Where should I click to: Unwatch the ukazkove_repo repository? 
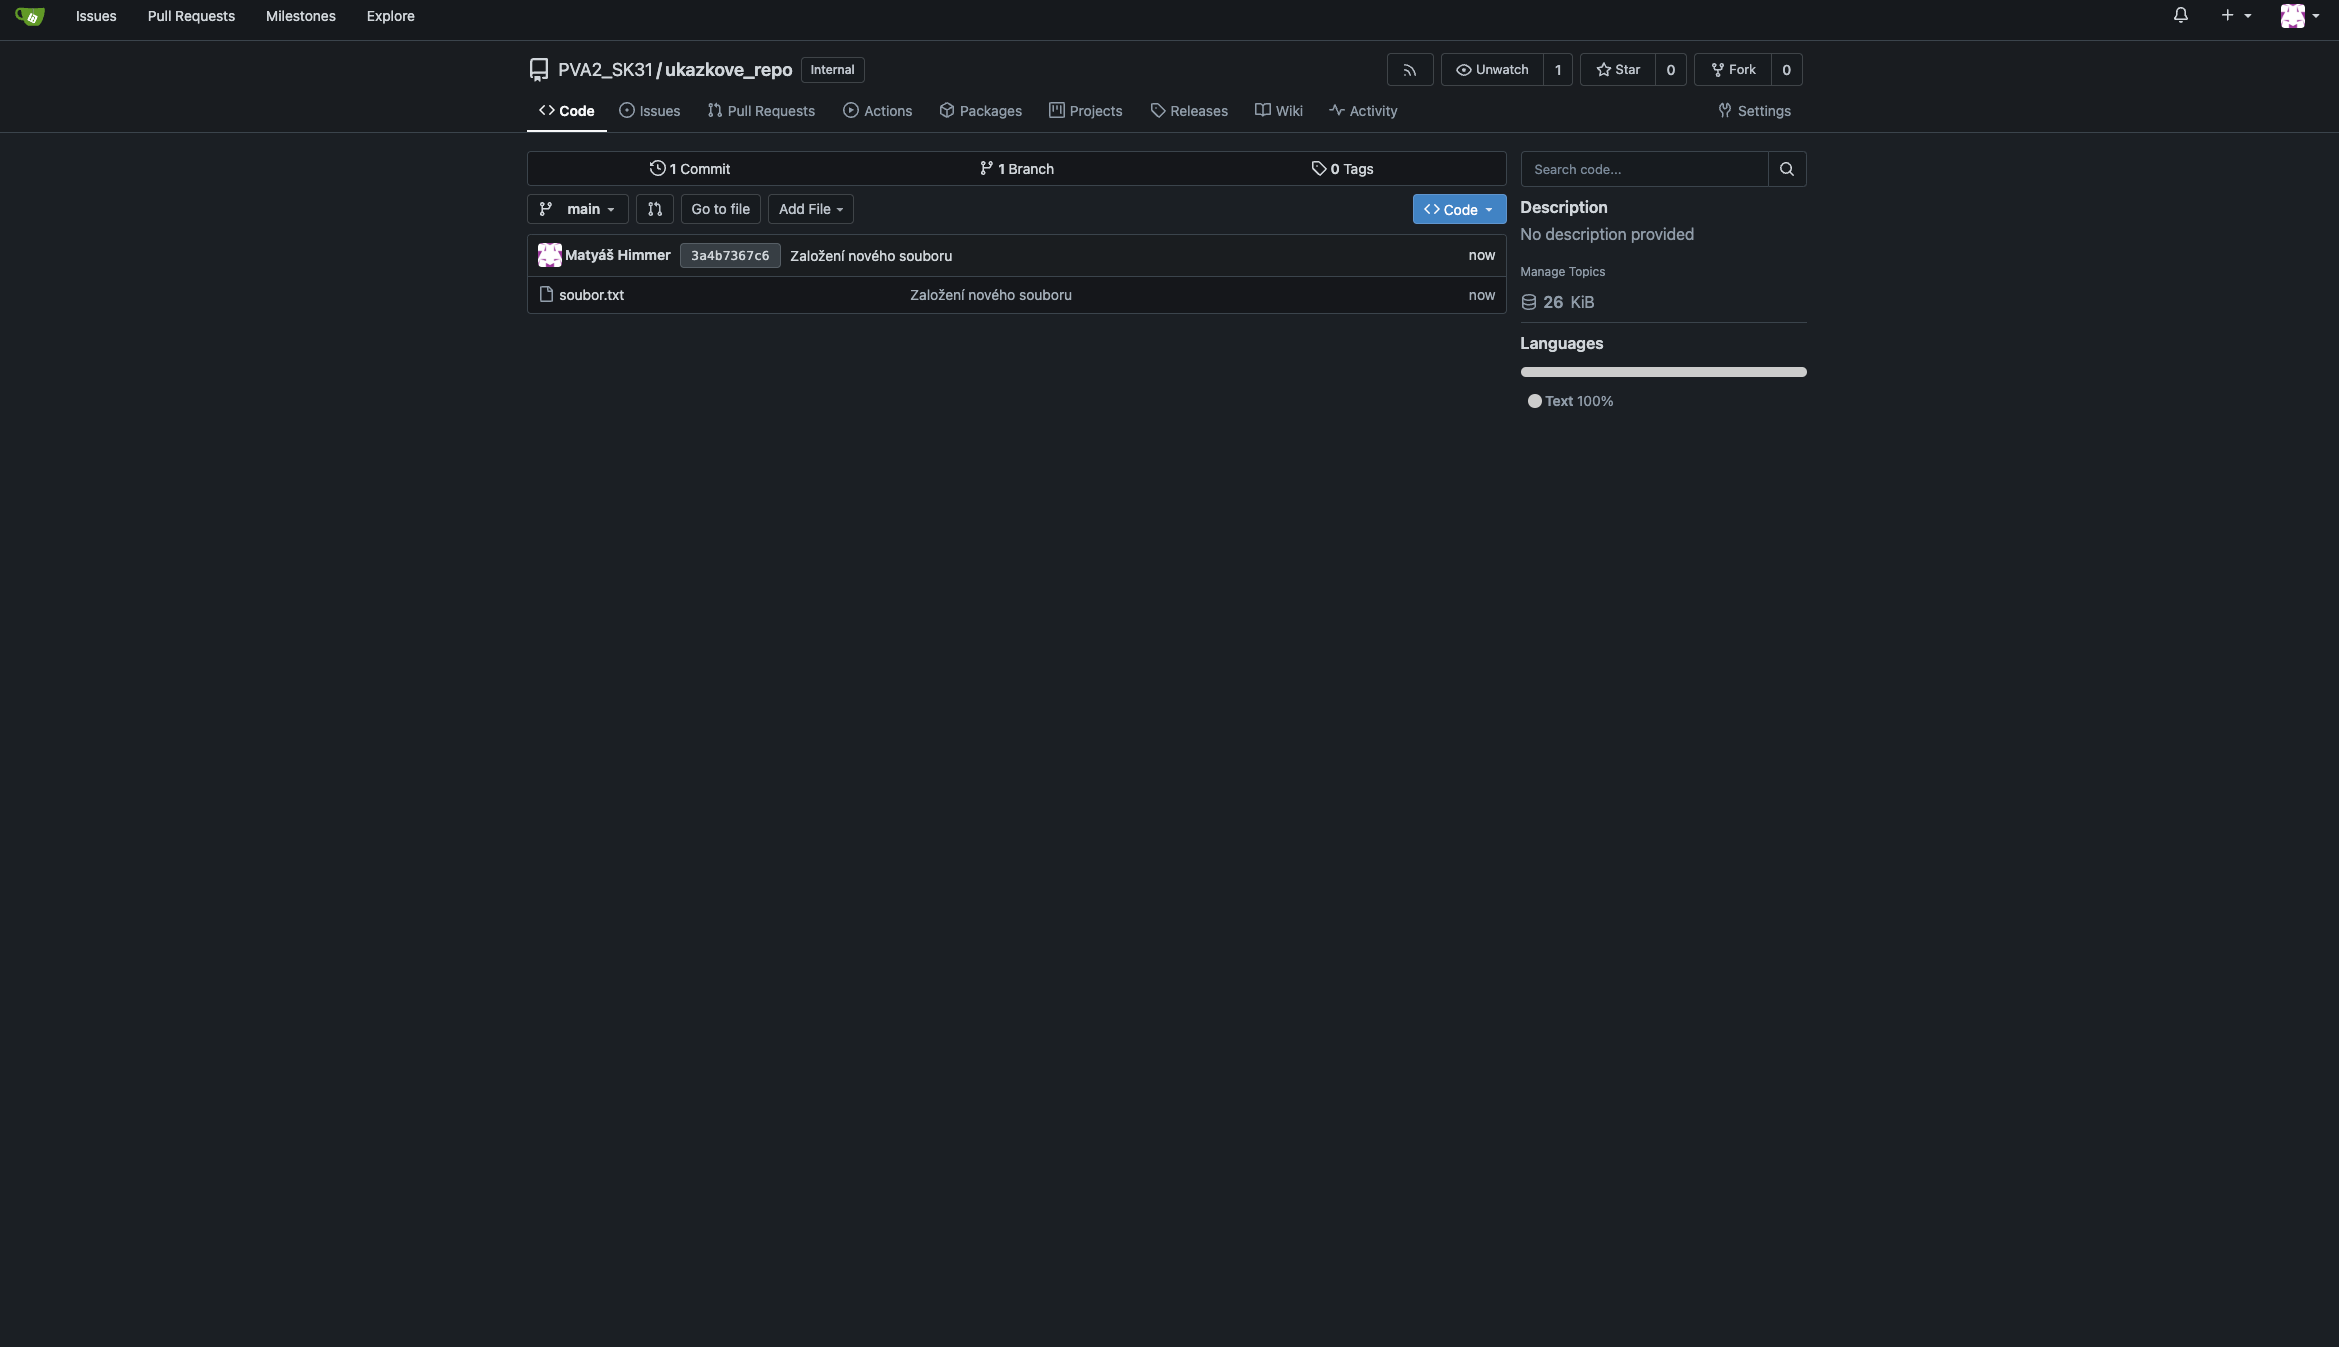click(1491, 69)
